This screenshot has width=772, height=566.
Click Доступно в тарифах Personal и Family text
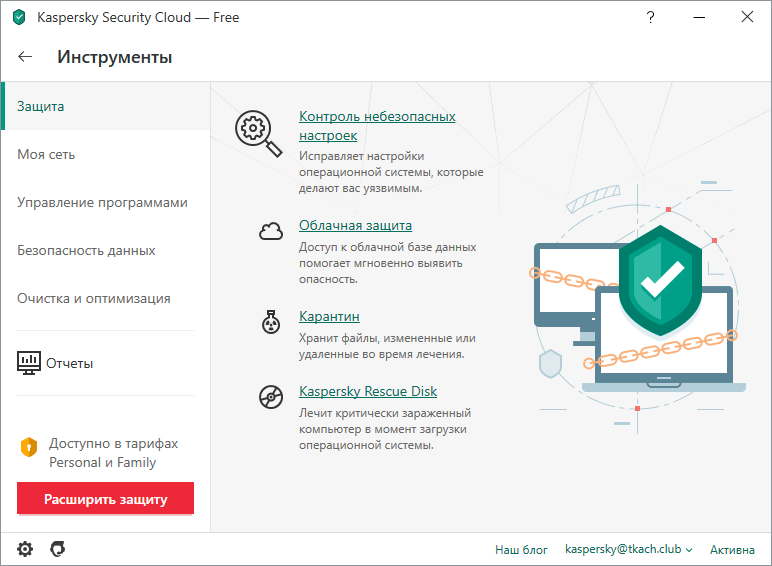[113, 453]
